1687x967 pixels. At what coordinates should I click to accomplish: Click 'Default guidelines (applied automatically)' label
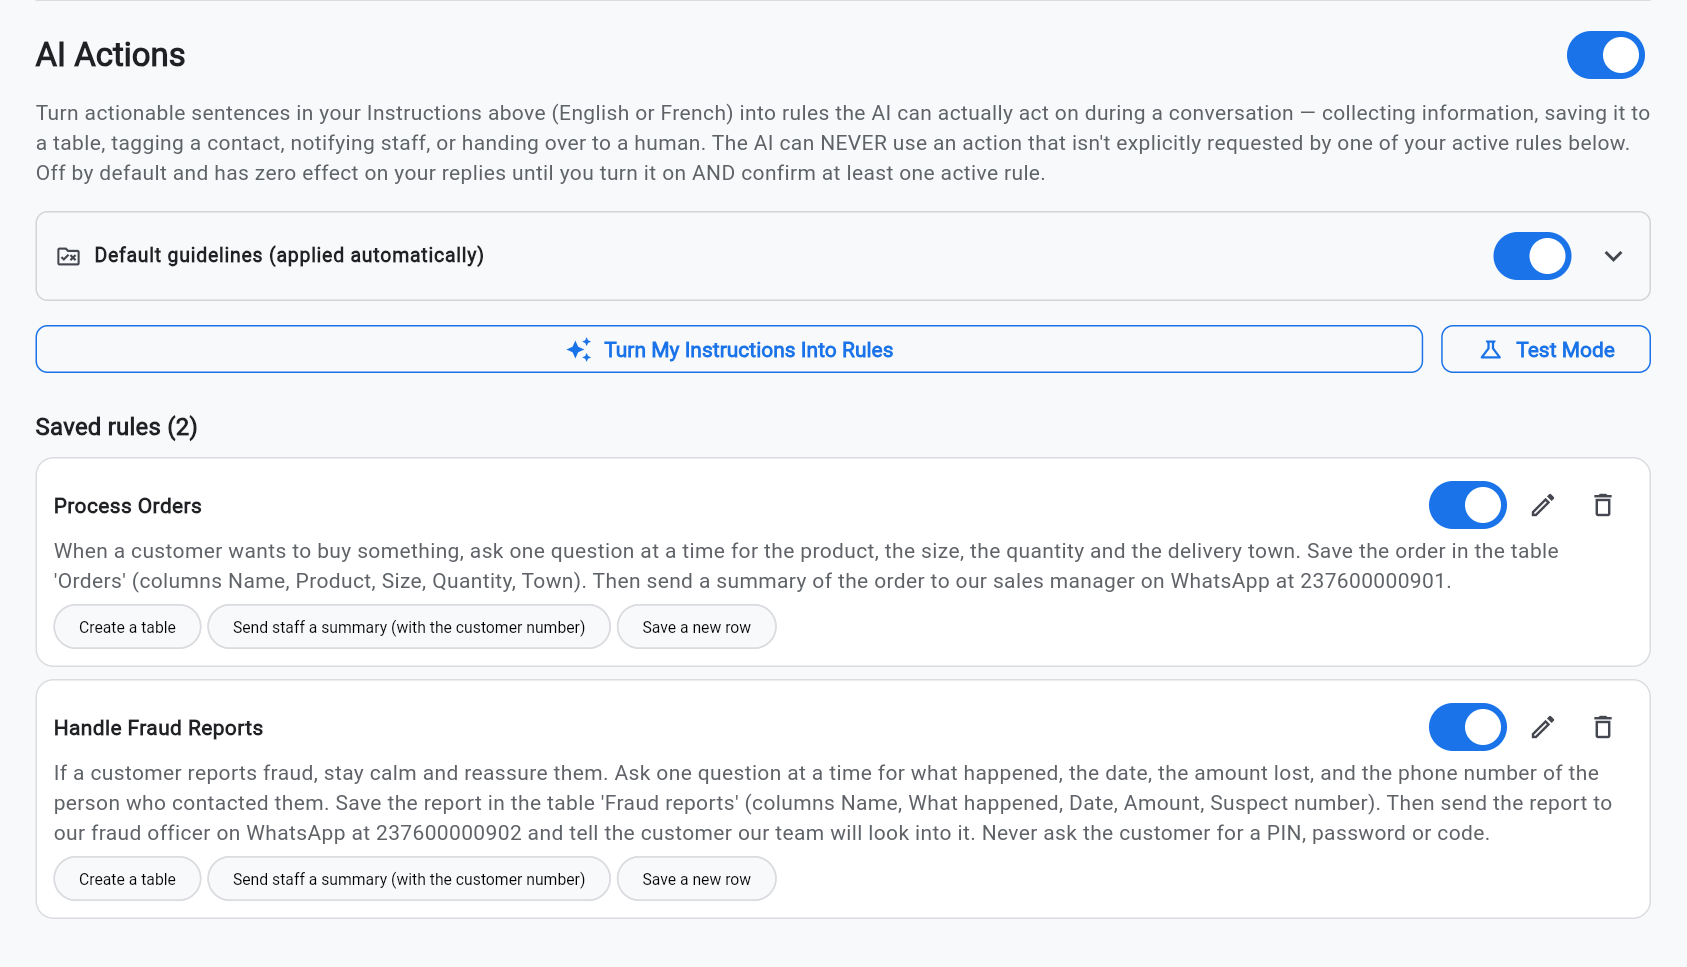(289, 256)
